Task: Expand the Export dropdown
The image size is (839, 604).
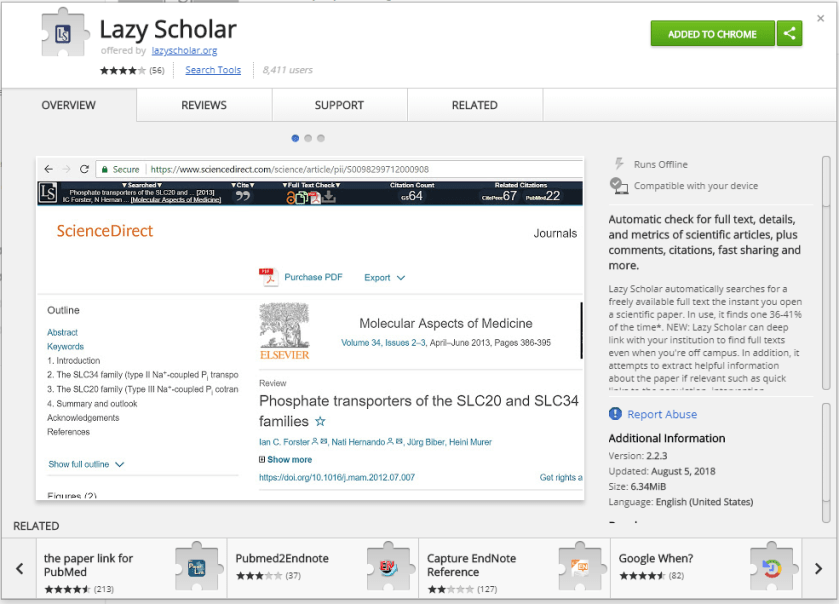Action: click(x=386, y=277)
